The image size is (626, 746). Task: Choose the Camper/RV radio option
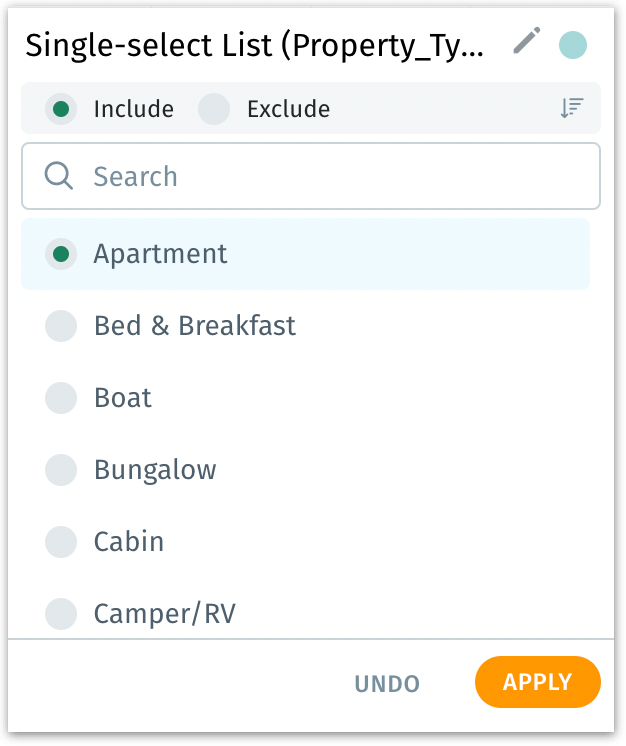tap(61, 613)
